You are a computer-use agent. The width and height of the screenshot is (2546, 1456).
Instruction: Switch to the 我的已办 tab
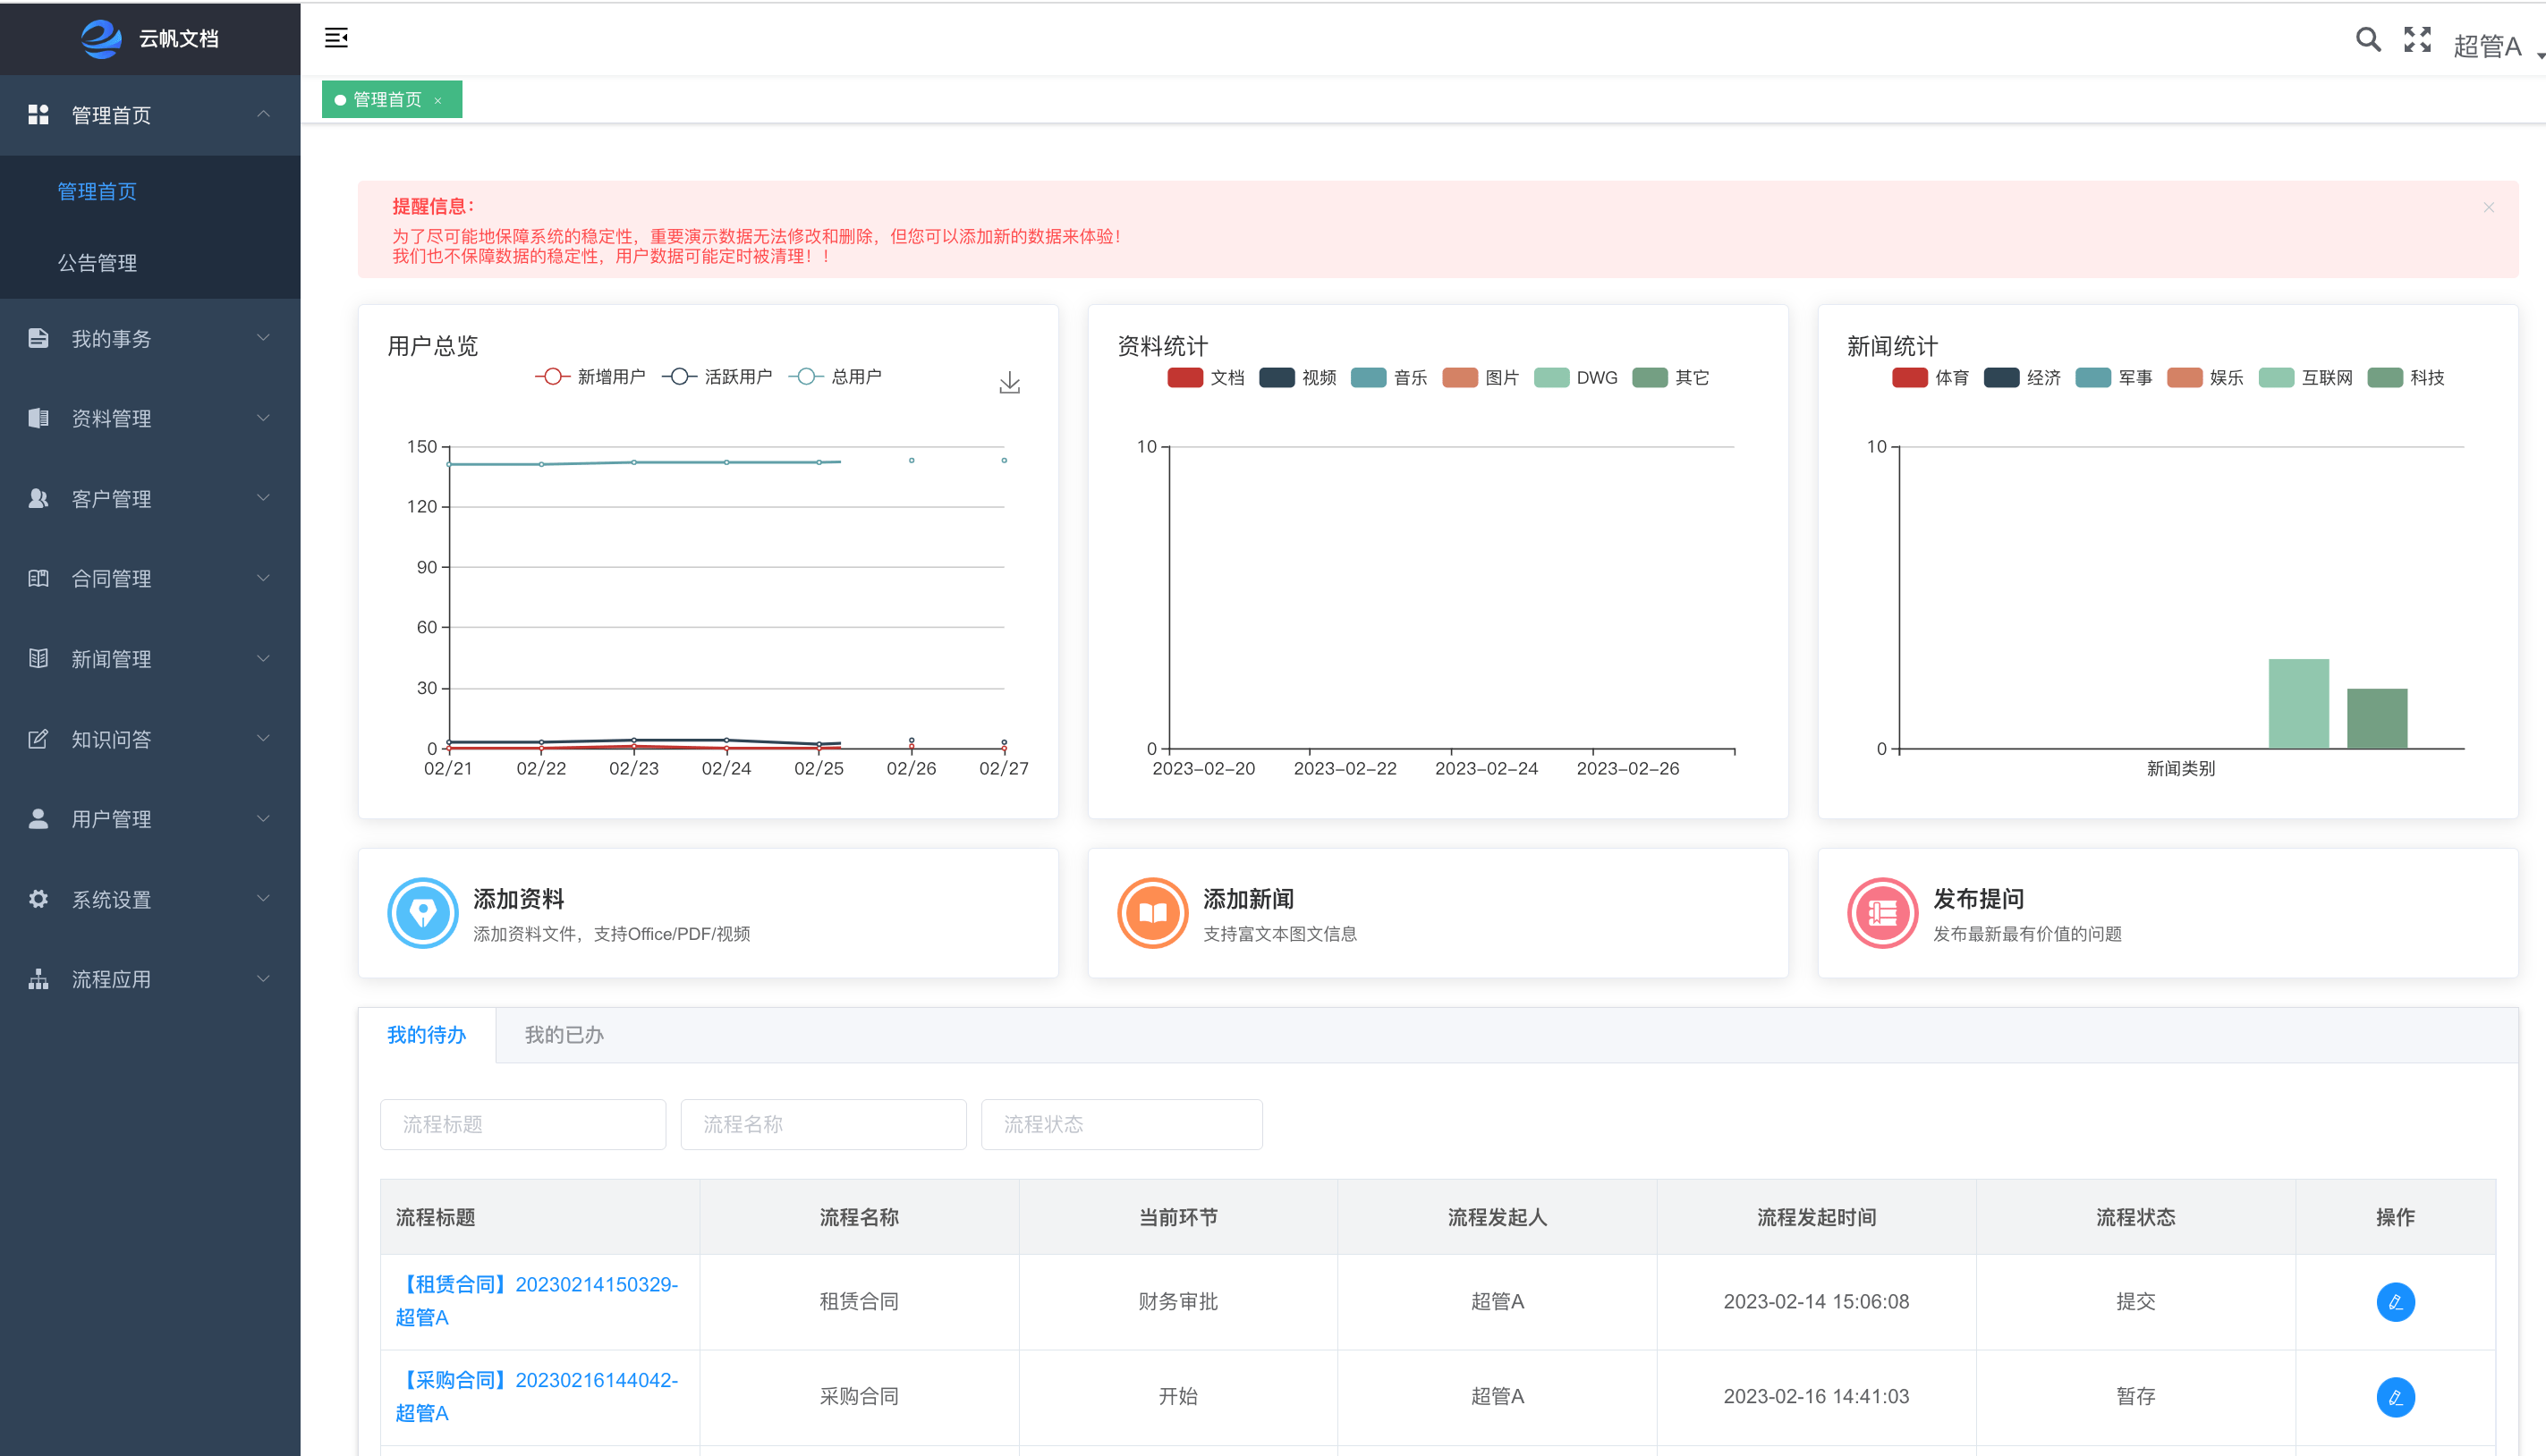coord(564,1035)
